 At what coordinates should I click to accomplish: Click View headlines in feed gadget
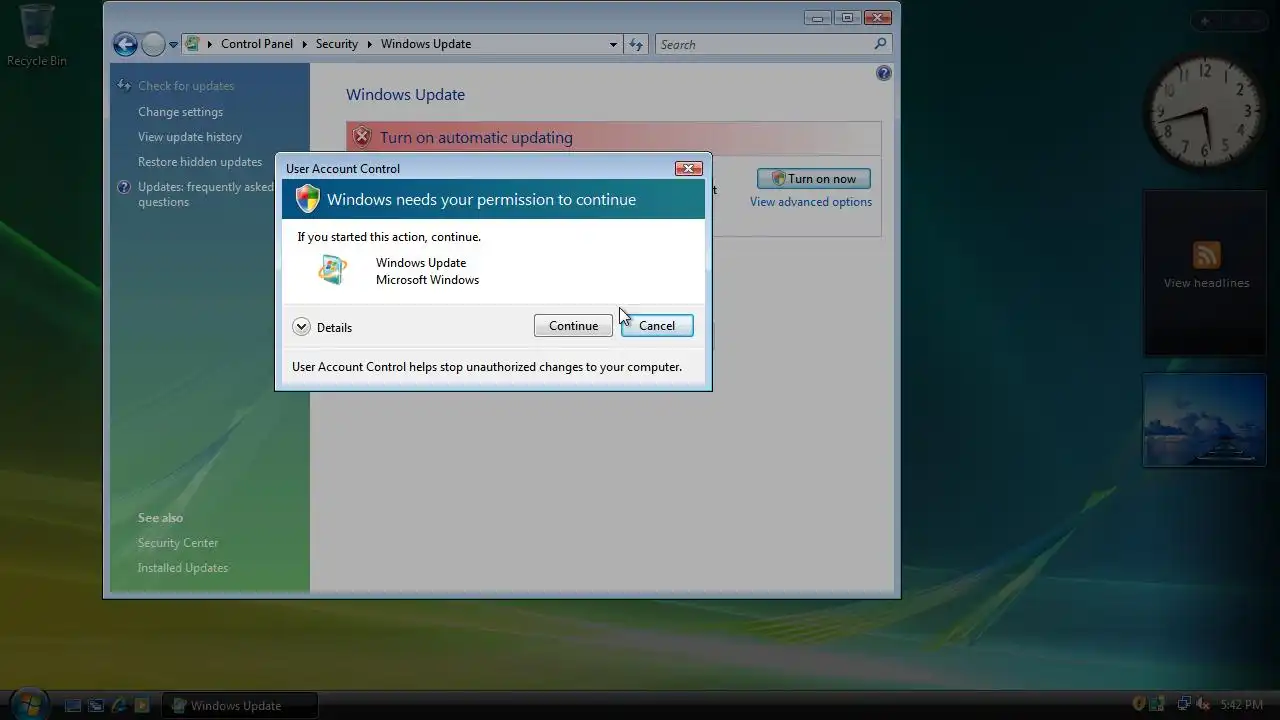[x=1206, y=283]
